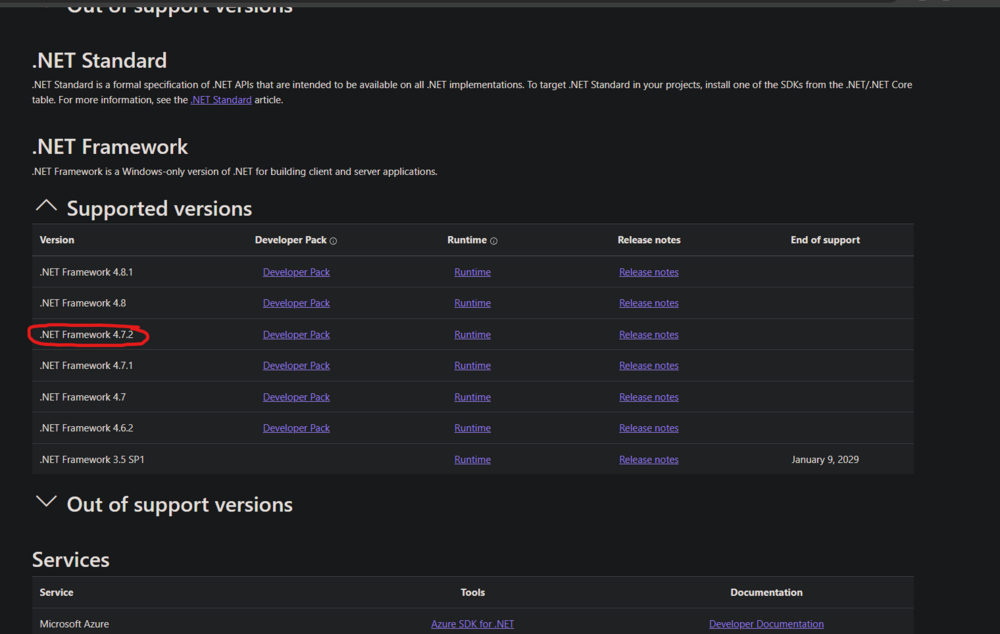The image size is (1000, 634).
Task: Download .NET Framework 4.8 Runtime
Action: pos(472,303)
